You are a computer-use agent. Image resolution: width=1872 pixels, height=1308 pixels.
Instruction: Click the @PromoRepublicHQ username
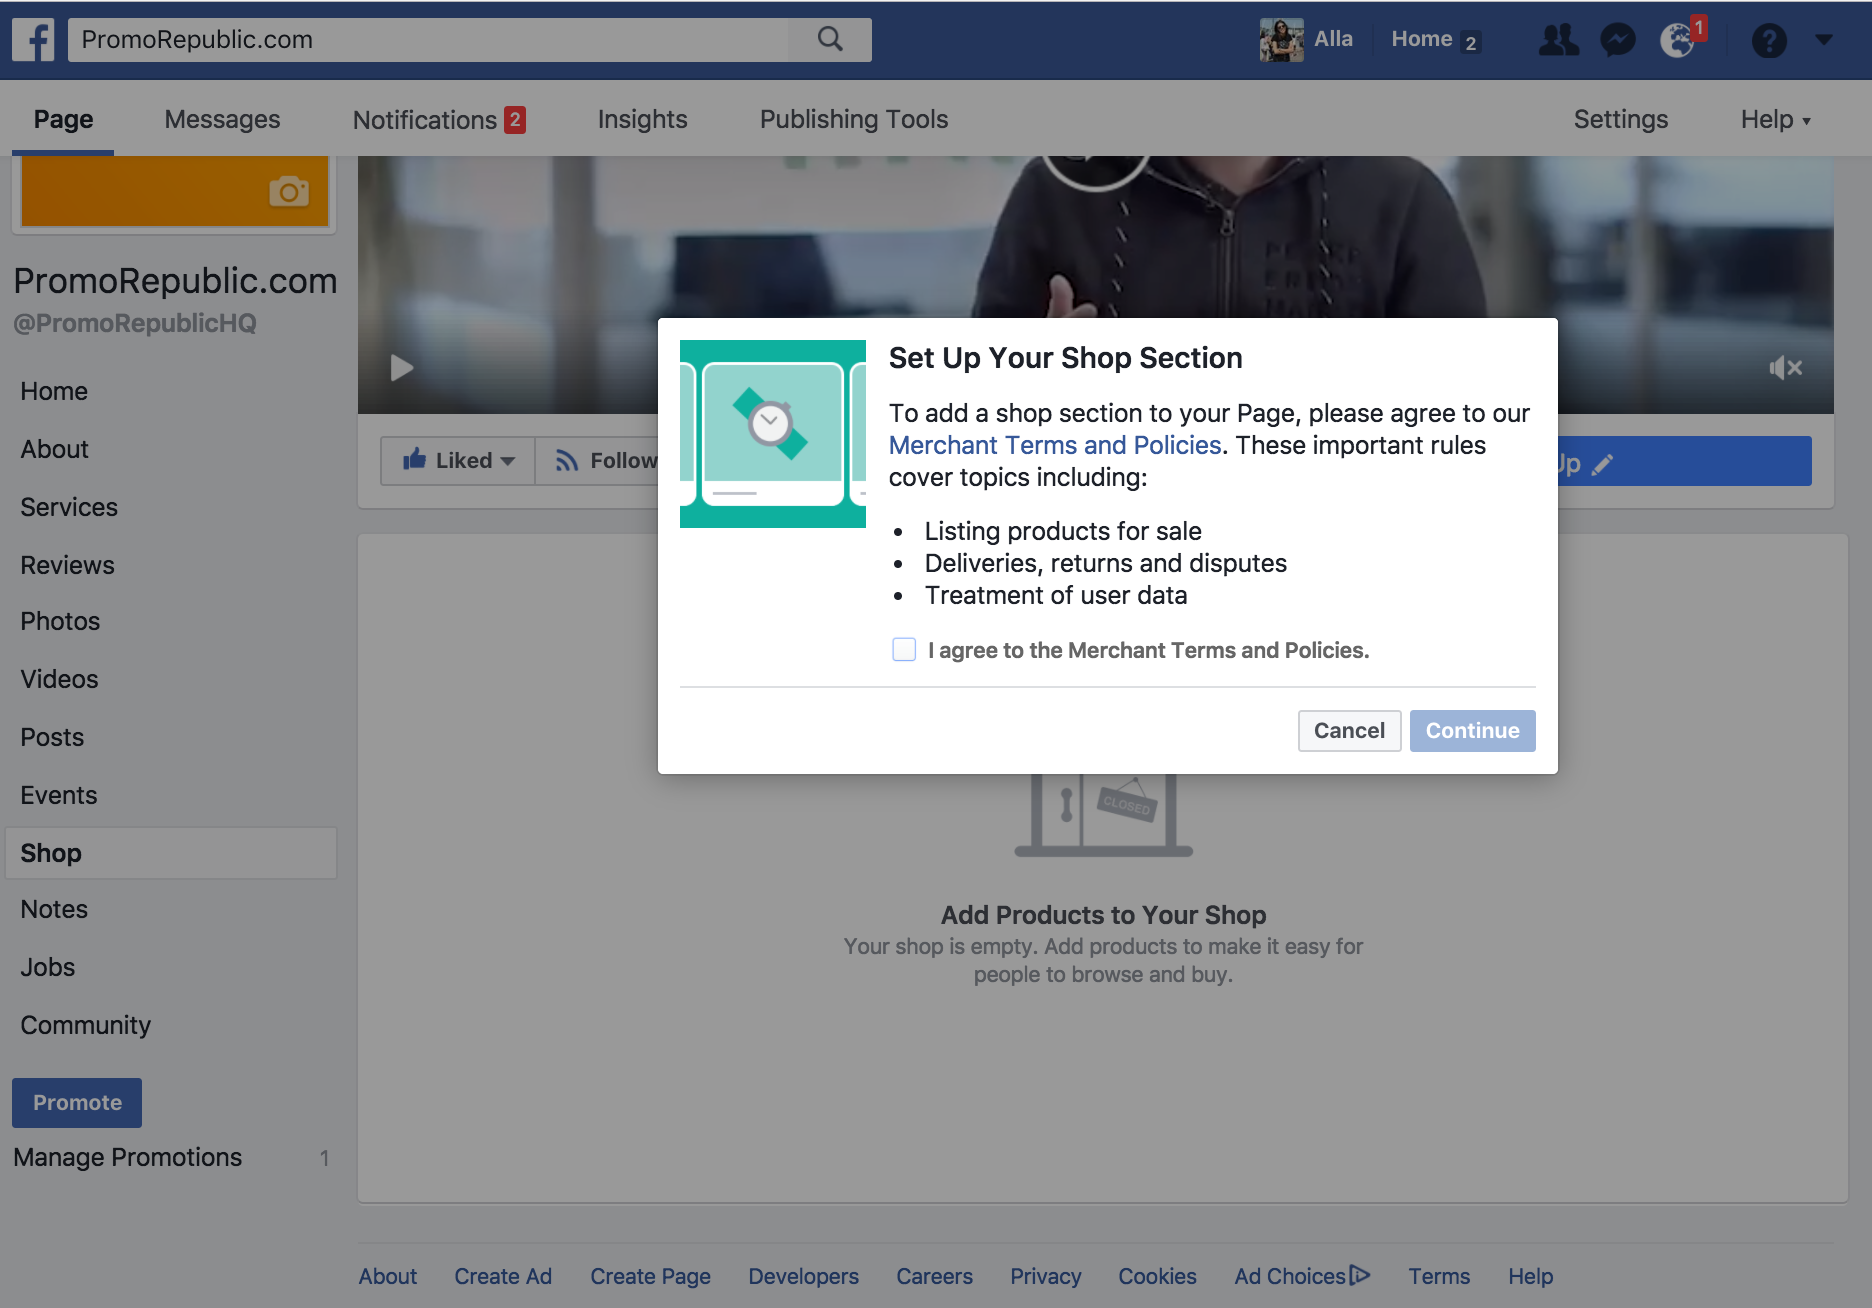click(135, 323)
